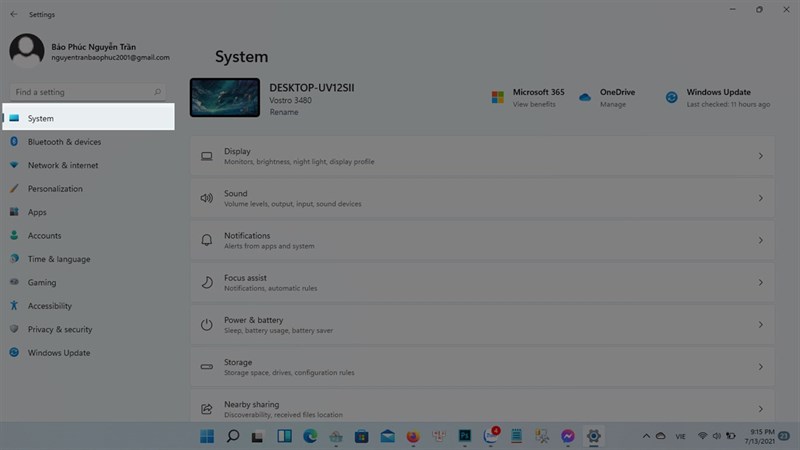Rename the PC DESKTOP-UV12SII
This screenshot has width=800, height=450.
pos(284,112)
